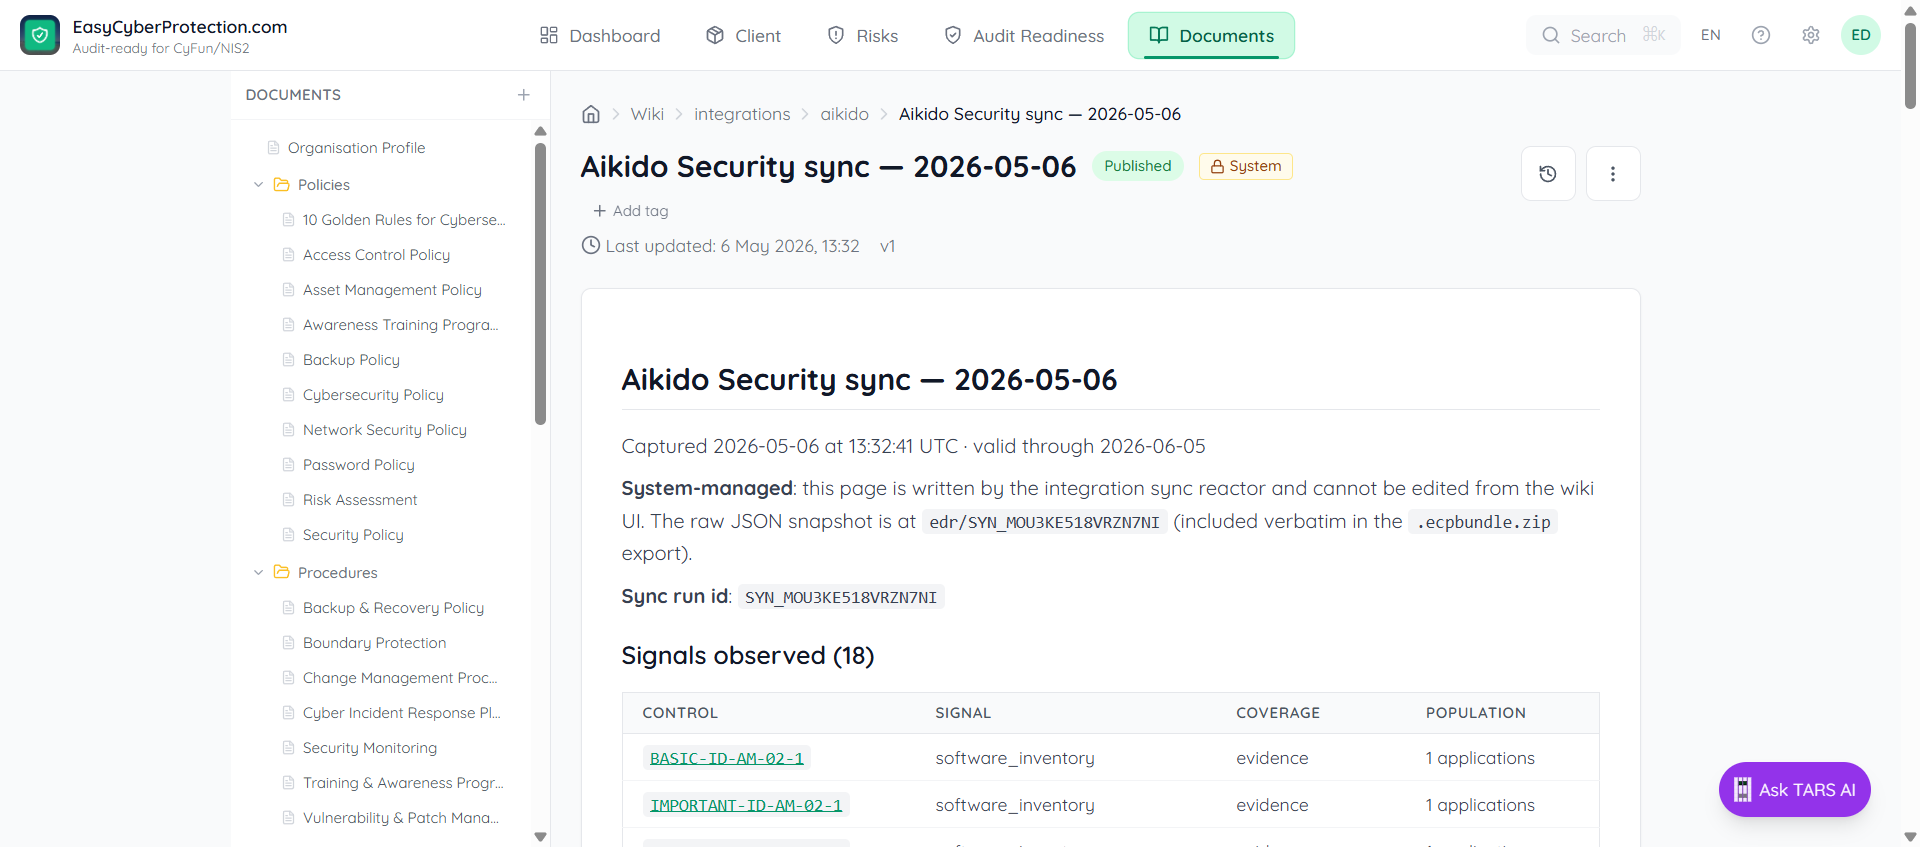Open Network Security Policy
Screen dimensions: 1920x847
384,430
